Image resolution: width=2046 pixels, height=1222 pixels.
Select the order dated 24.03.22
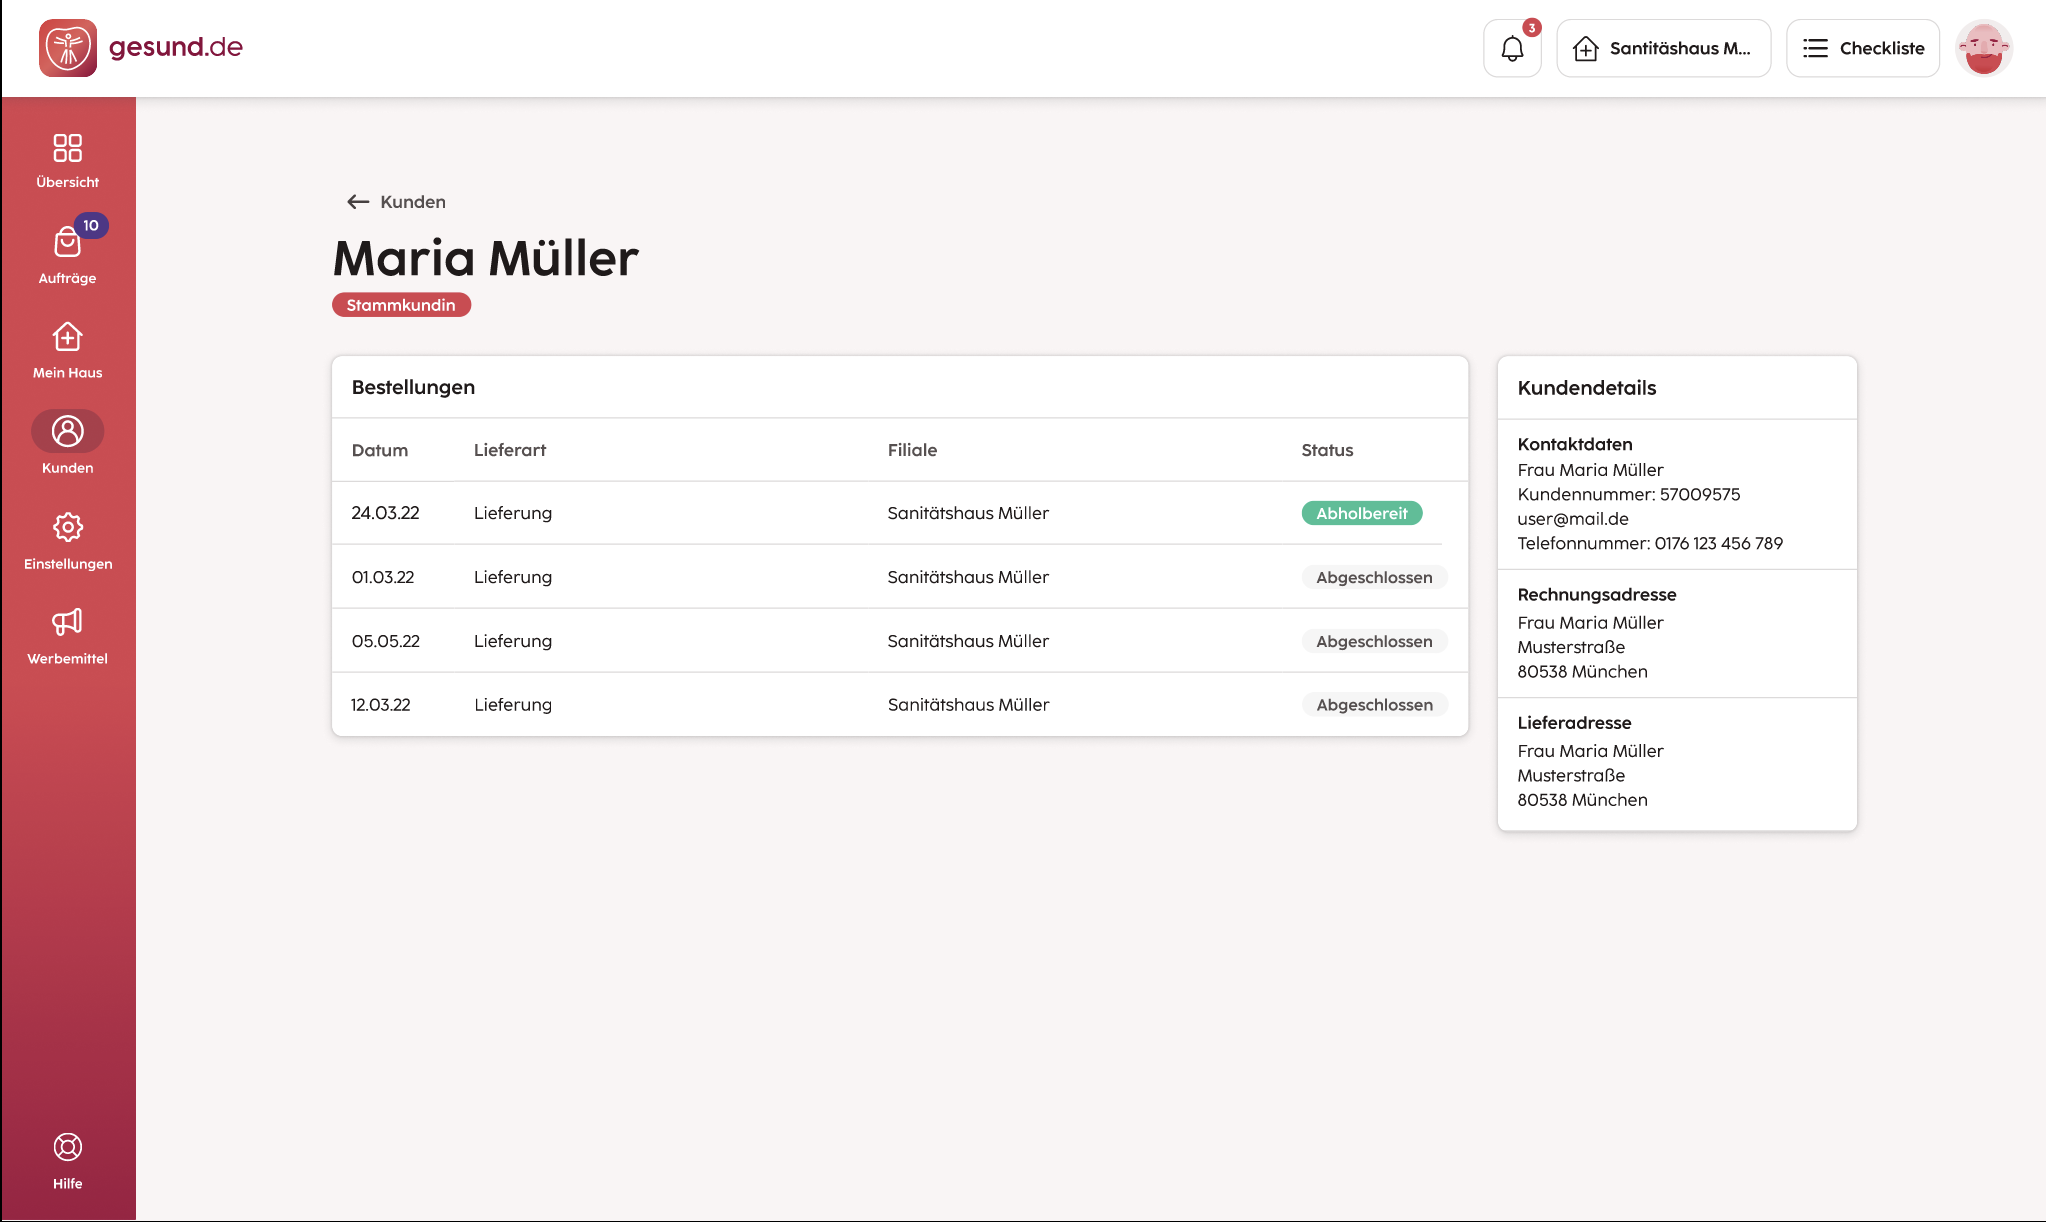900,513
